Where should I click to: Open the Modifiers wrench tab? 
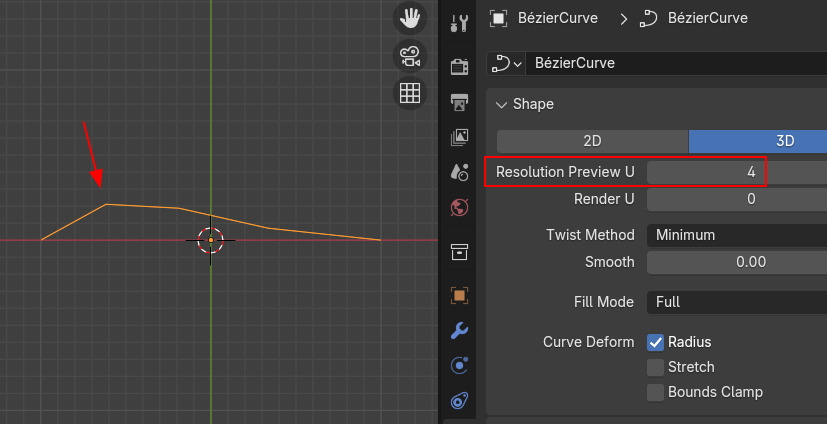459,331
